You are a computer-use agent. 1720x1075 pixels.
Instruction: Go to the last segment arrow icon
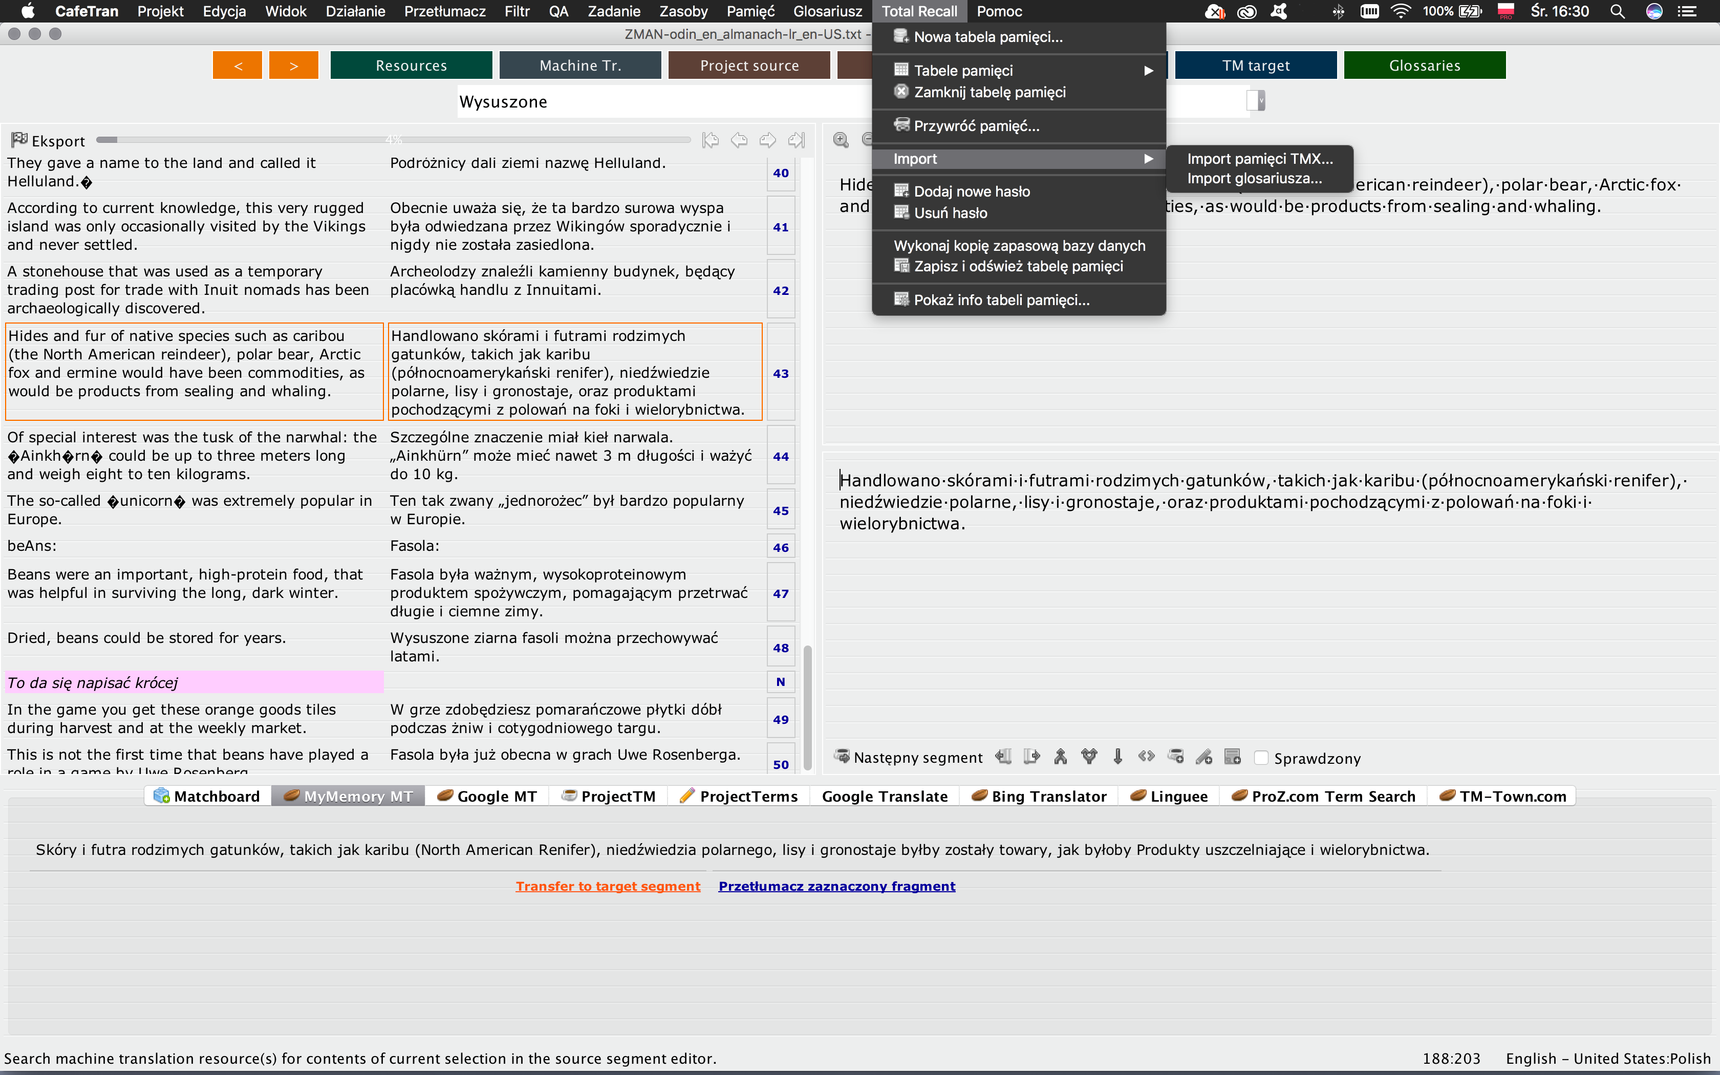coord(796,140)
